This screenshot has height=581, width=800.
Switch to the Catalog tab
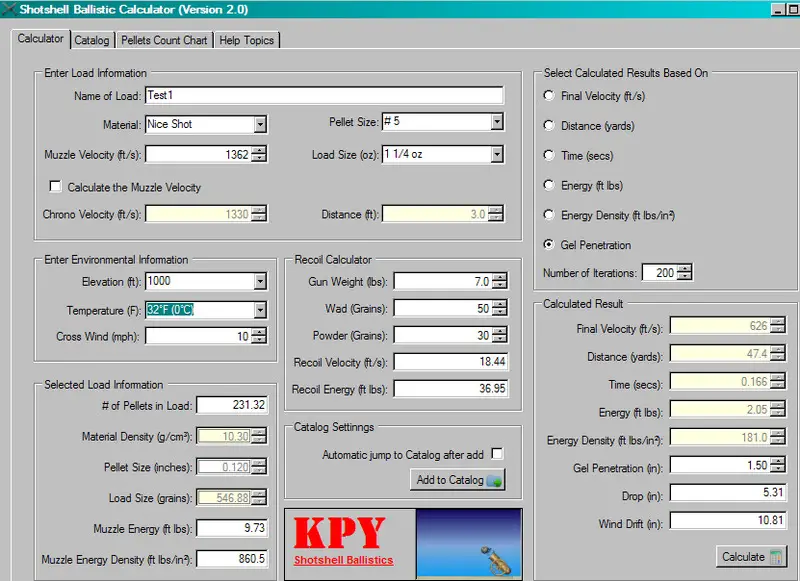pyautogui.click(x=92, y=40)
